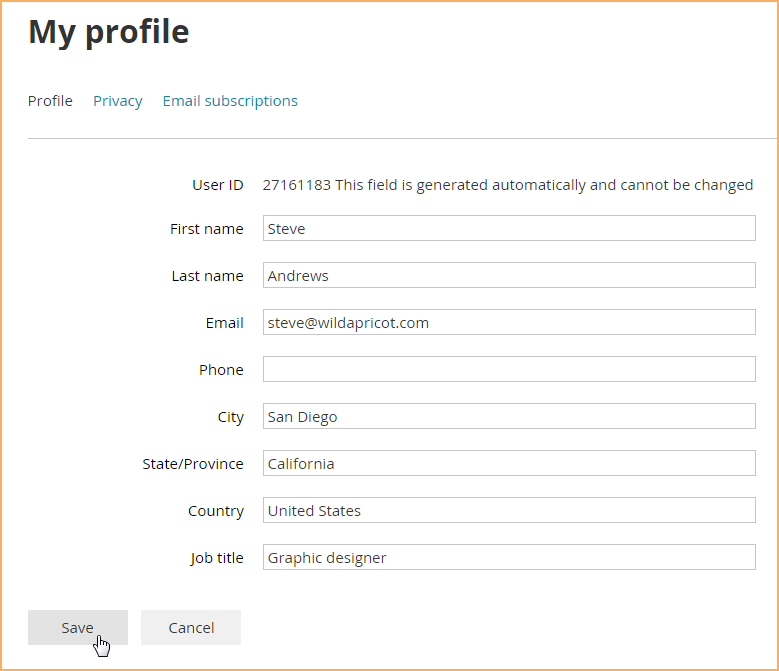Save the profile changes

coord(78,627)
